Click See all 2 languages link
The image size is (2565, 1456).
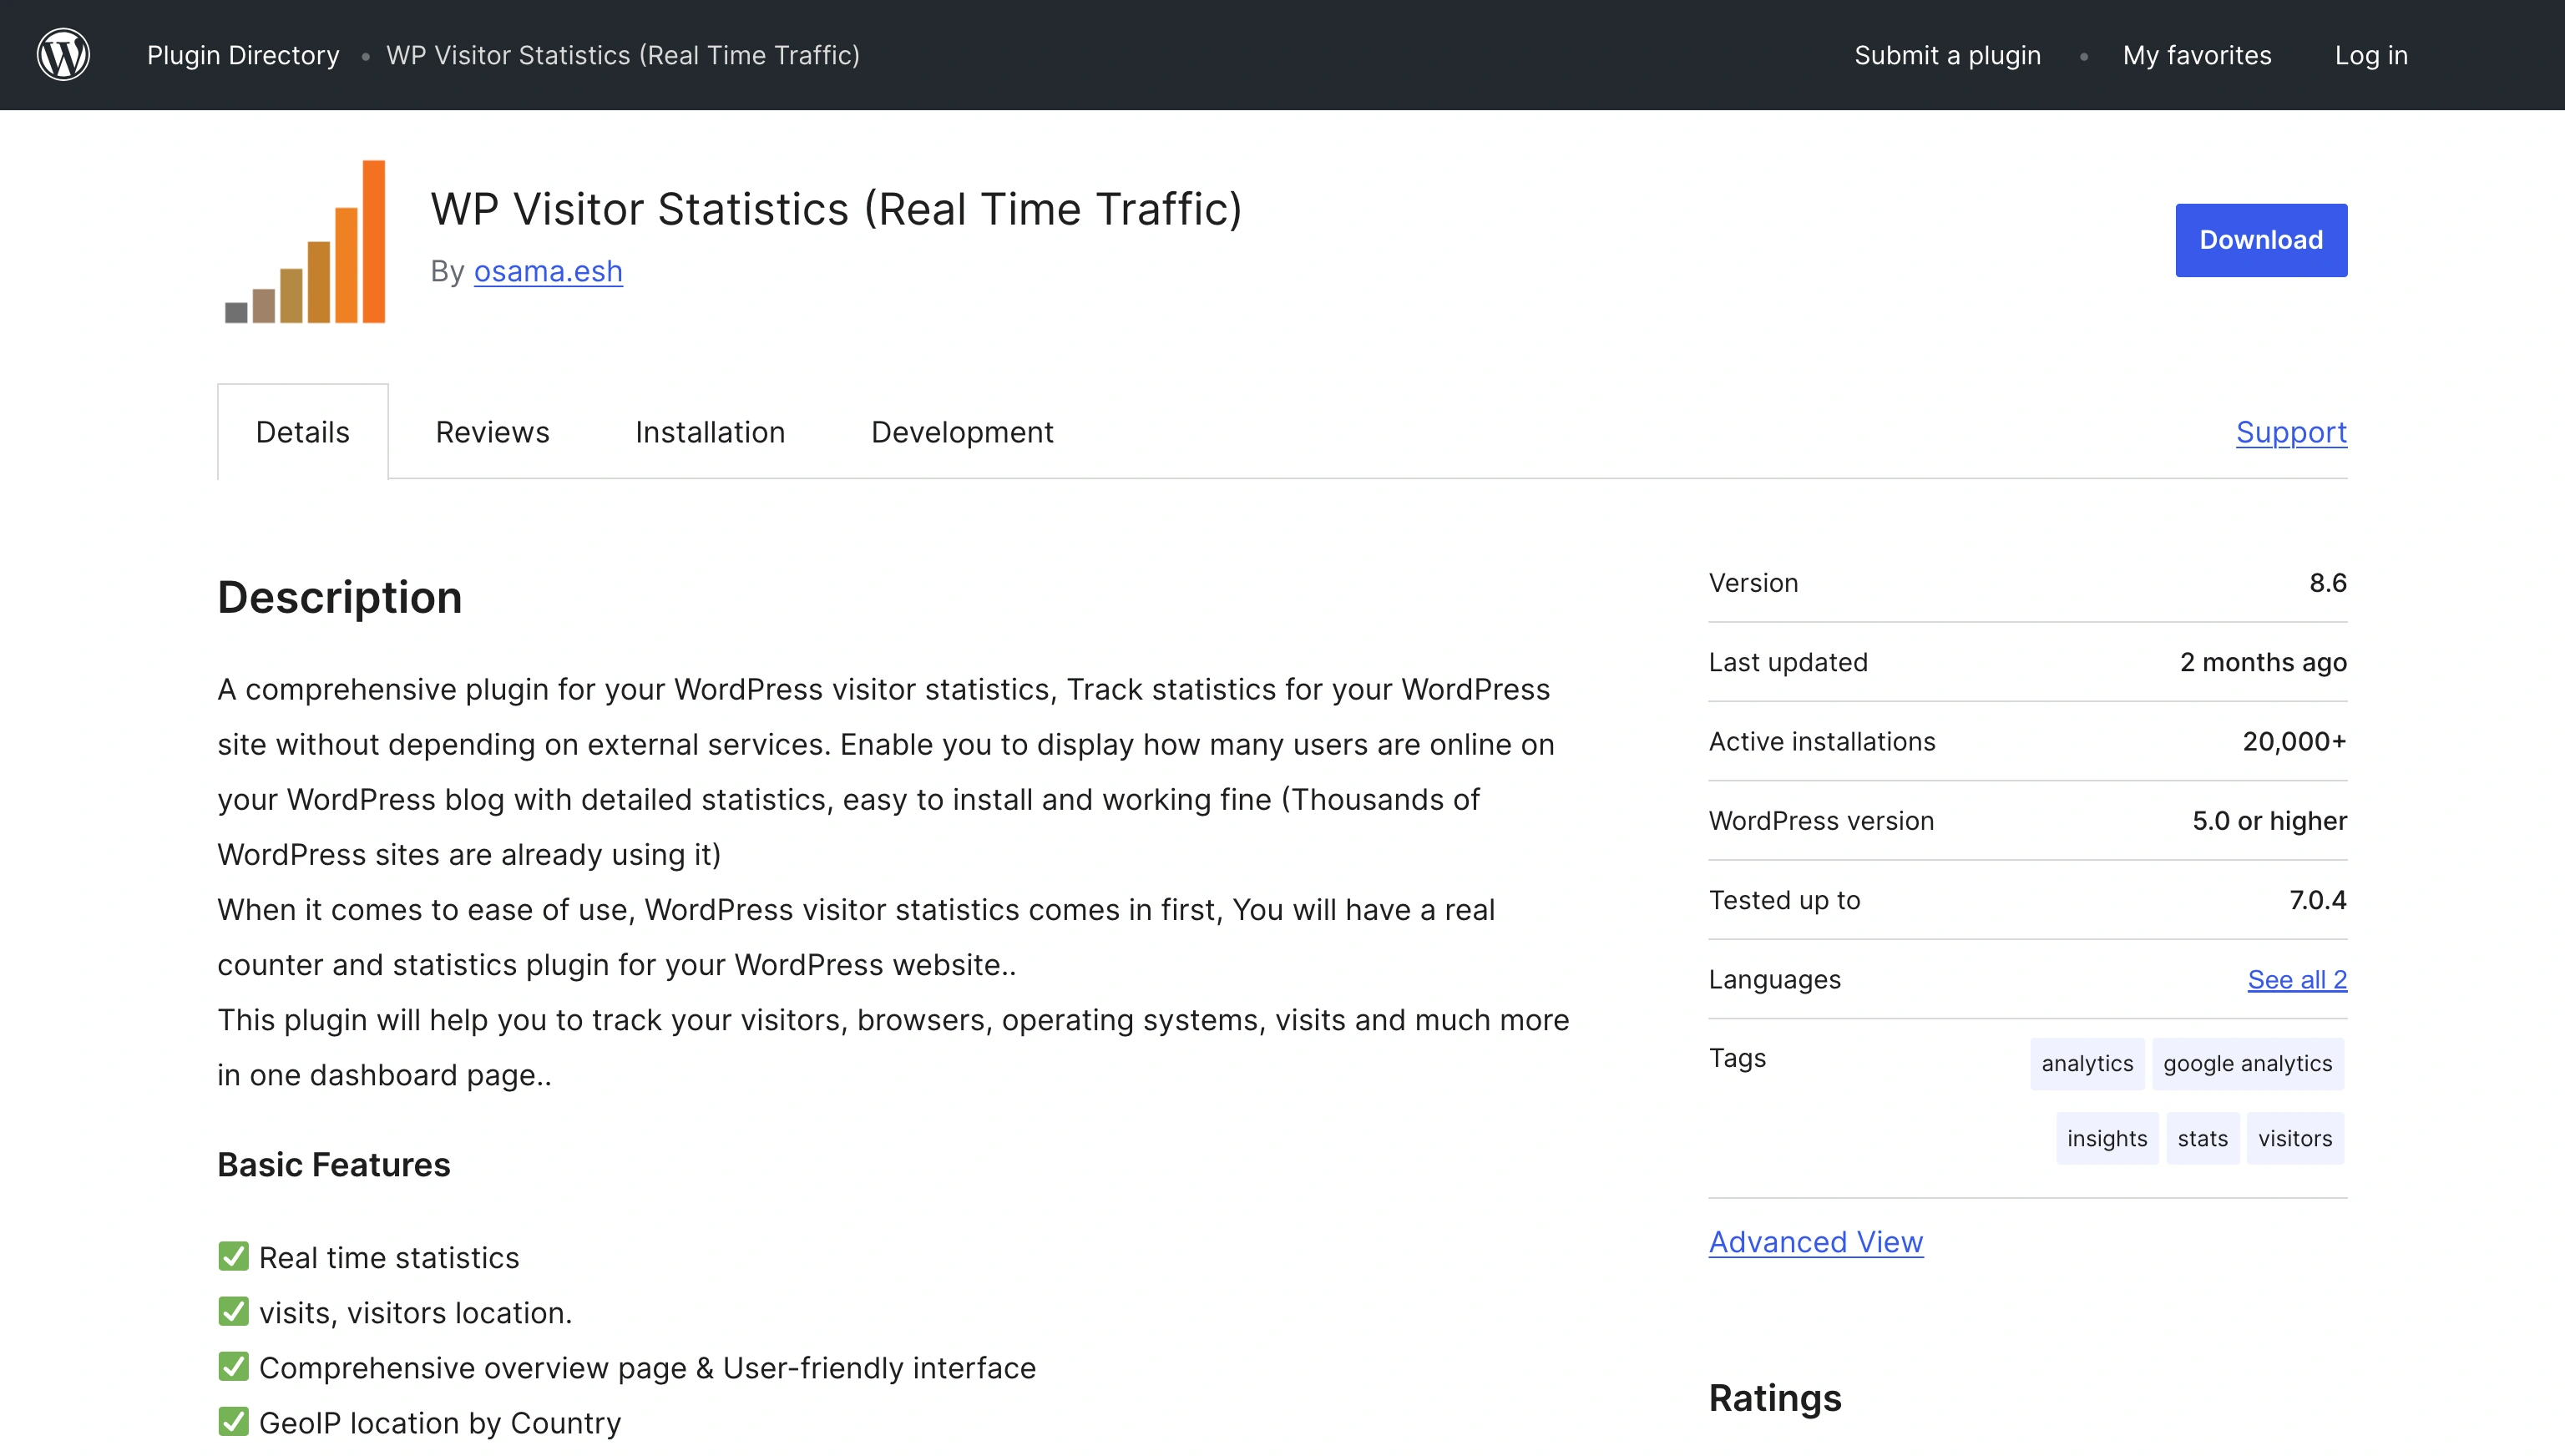coord(2297,980)
